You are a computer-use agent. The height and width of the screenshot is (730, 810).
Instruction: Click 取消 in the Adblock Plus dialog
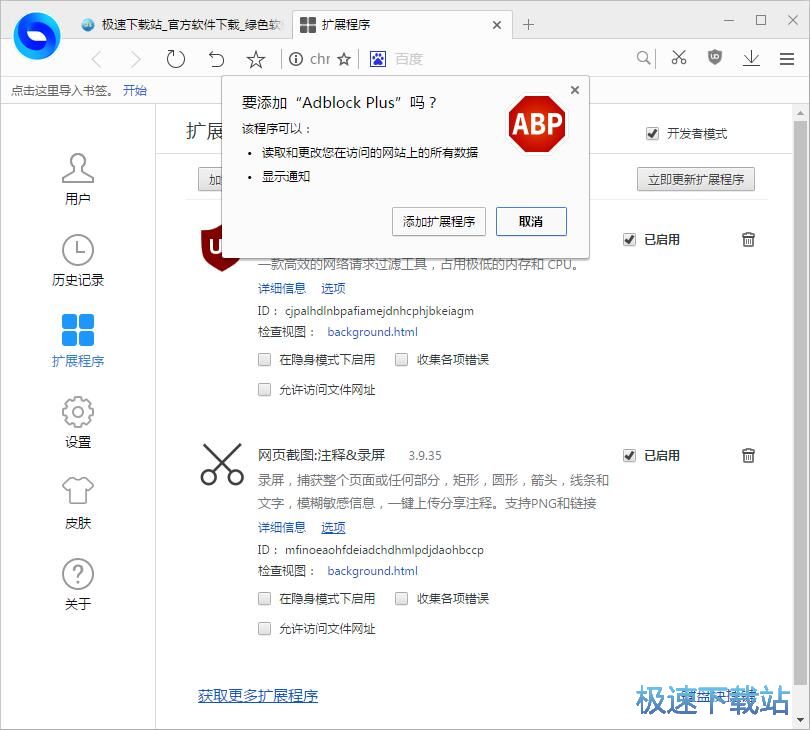531,222
